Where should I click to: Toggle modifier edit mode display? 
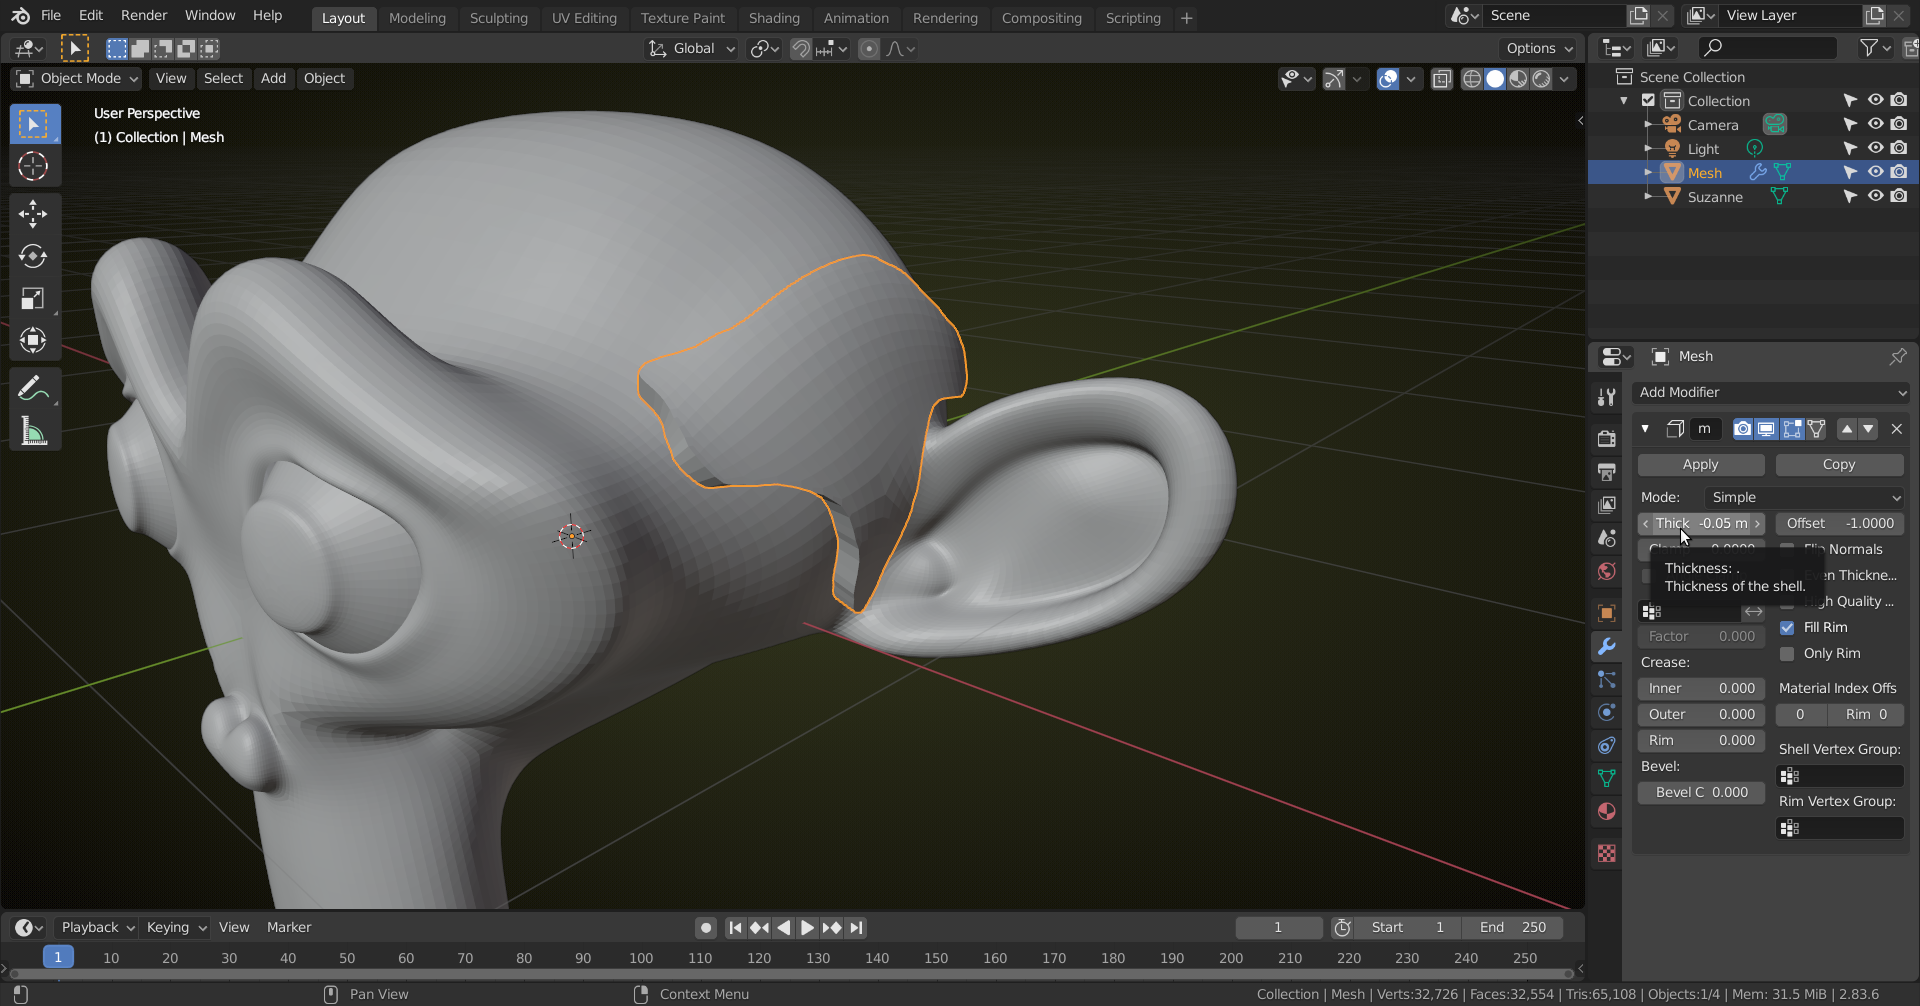[x=1791, y=429]
